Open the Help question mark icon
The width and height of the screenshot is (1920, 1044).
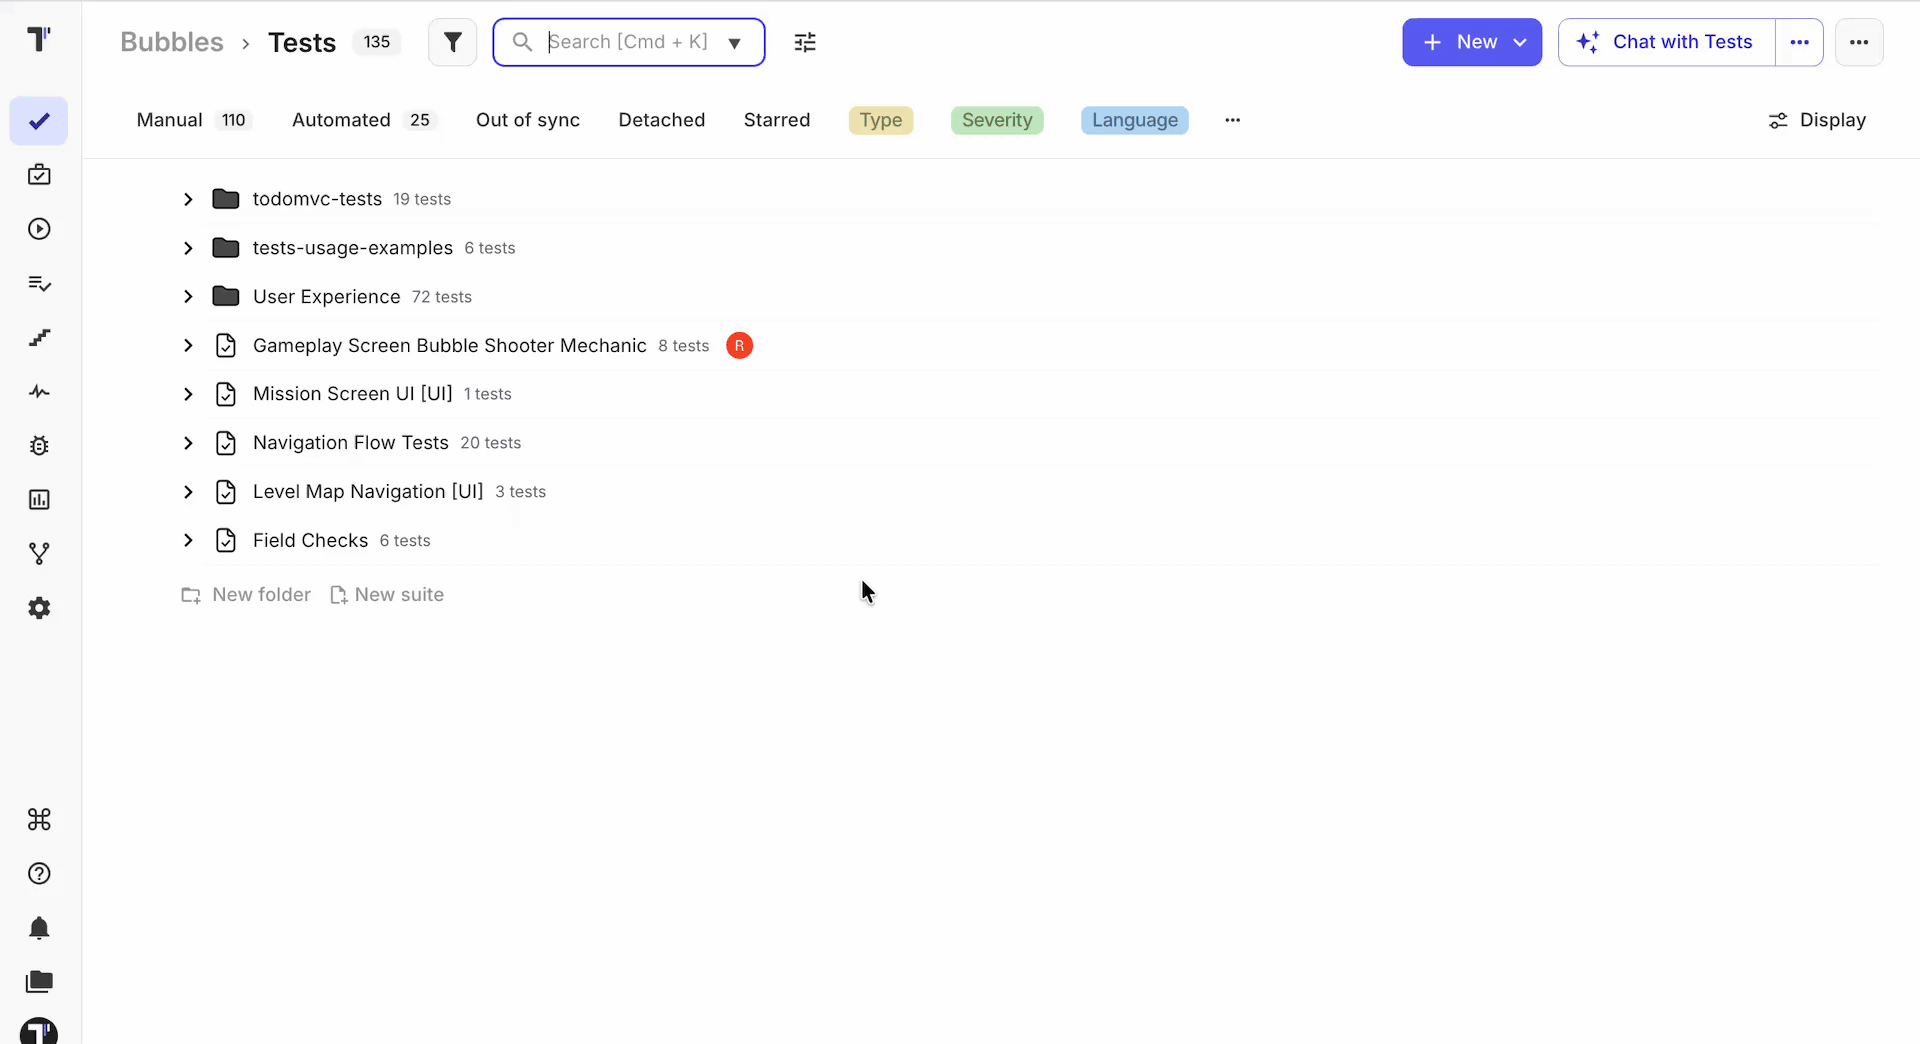click(39, 874)
